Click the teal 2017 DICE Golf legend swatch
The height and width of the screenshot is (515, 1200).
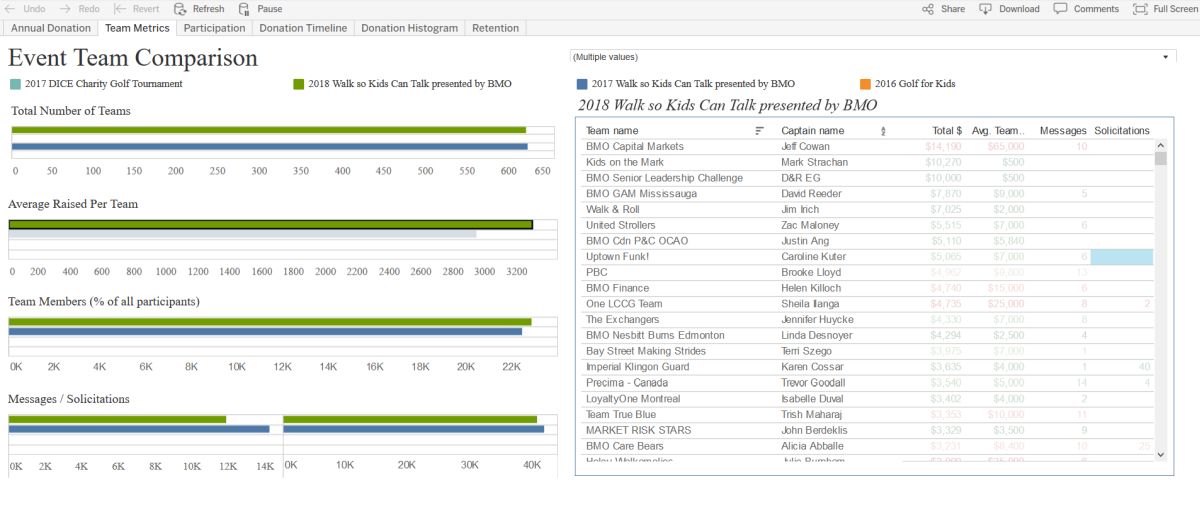tap(14, 84)
